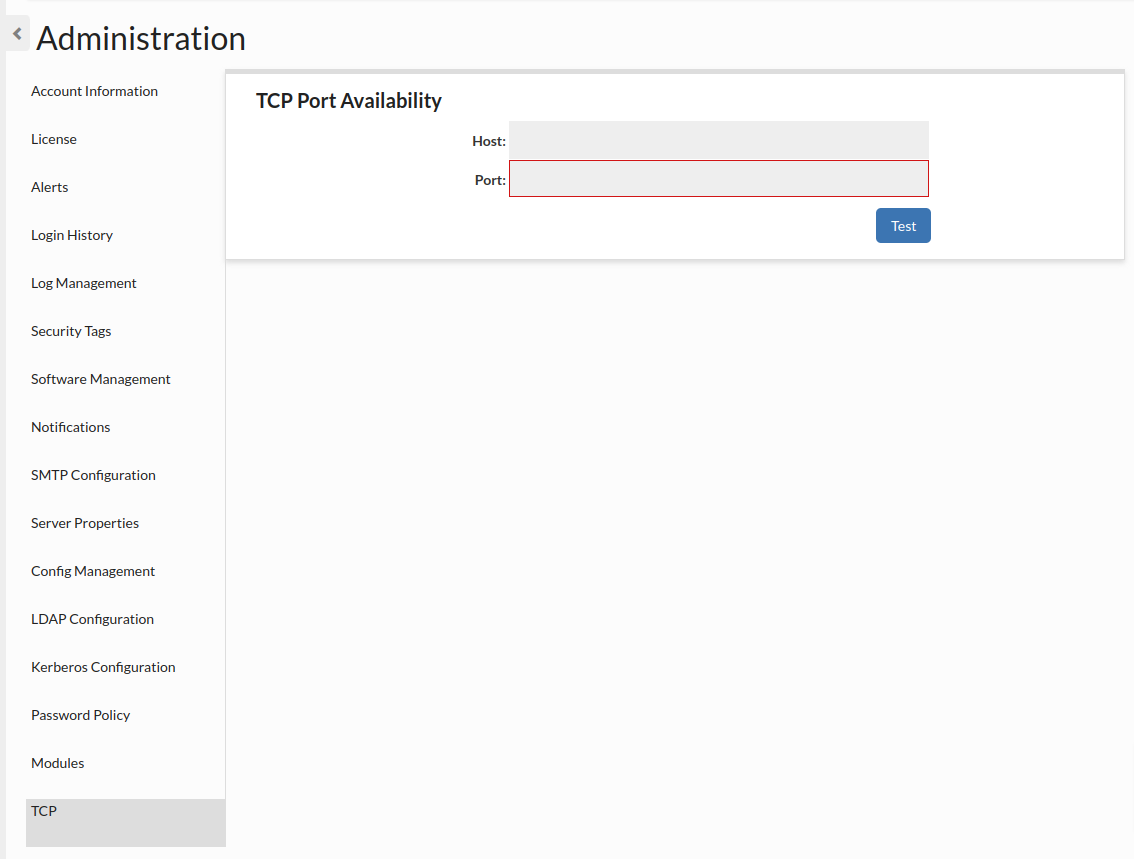Open Config Management
Screen dimensions: 1134x859
tap(93, 571)
